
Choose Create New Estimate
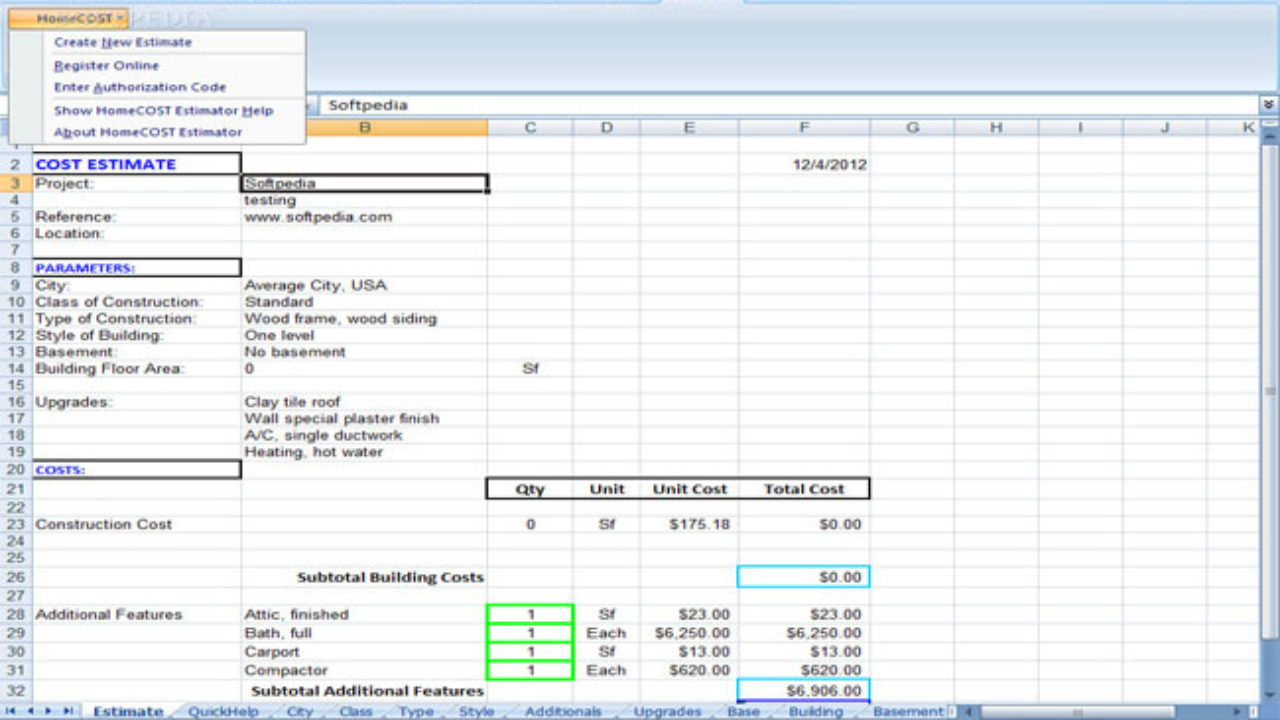123,42
